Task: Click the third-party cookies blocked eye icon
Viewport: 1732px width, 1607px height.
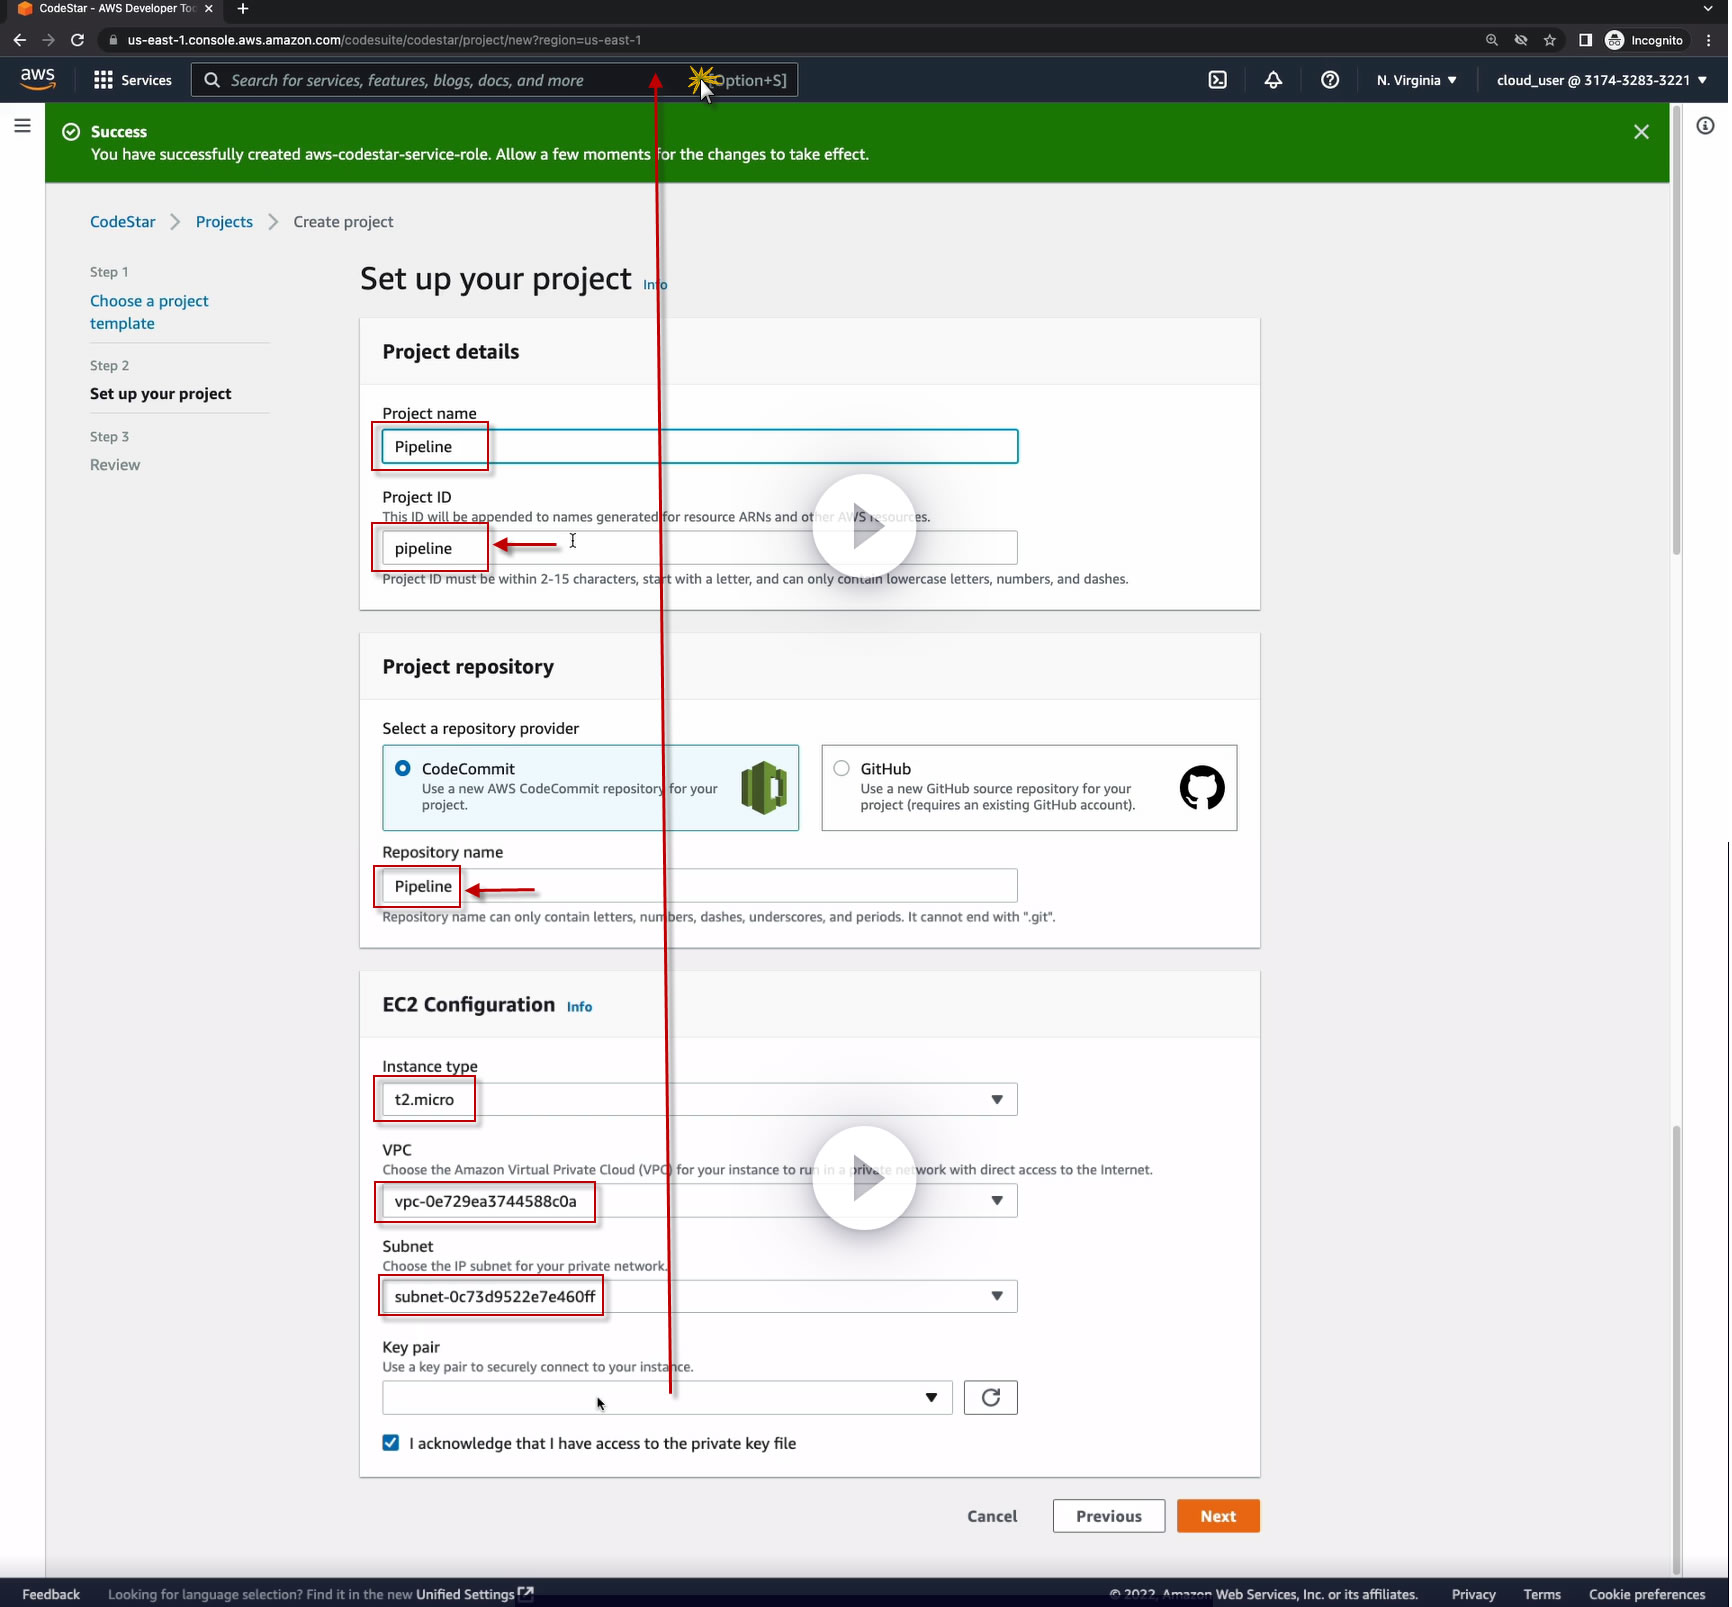Action: coord(1521,40)
